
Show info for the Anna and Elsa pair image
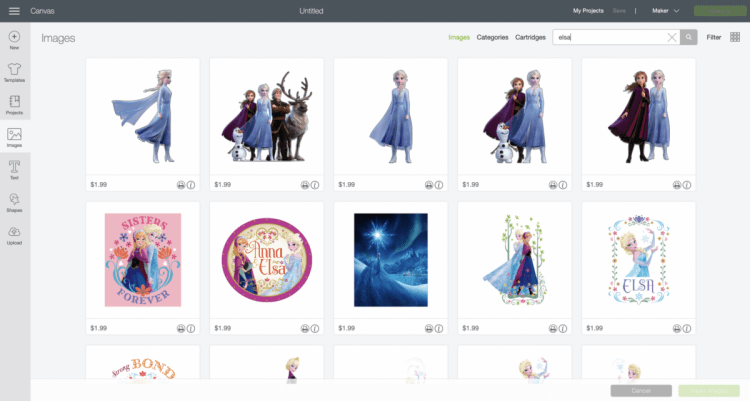coord(687,185)
